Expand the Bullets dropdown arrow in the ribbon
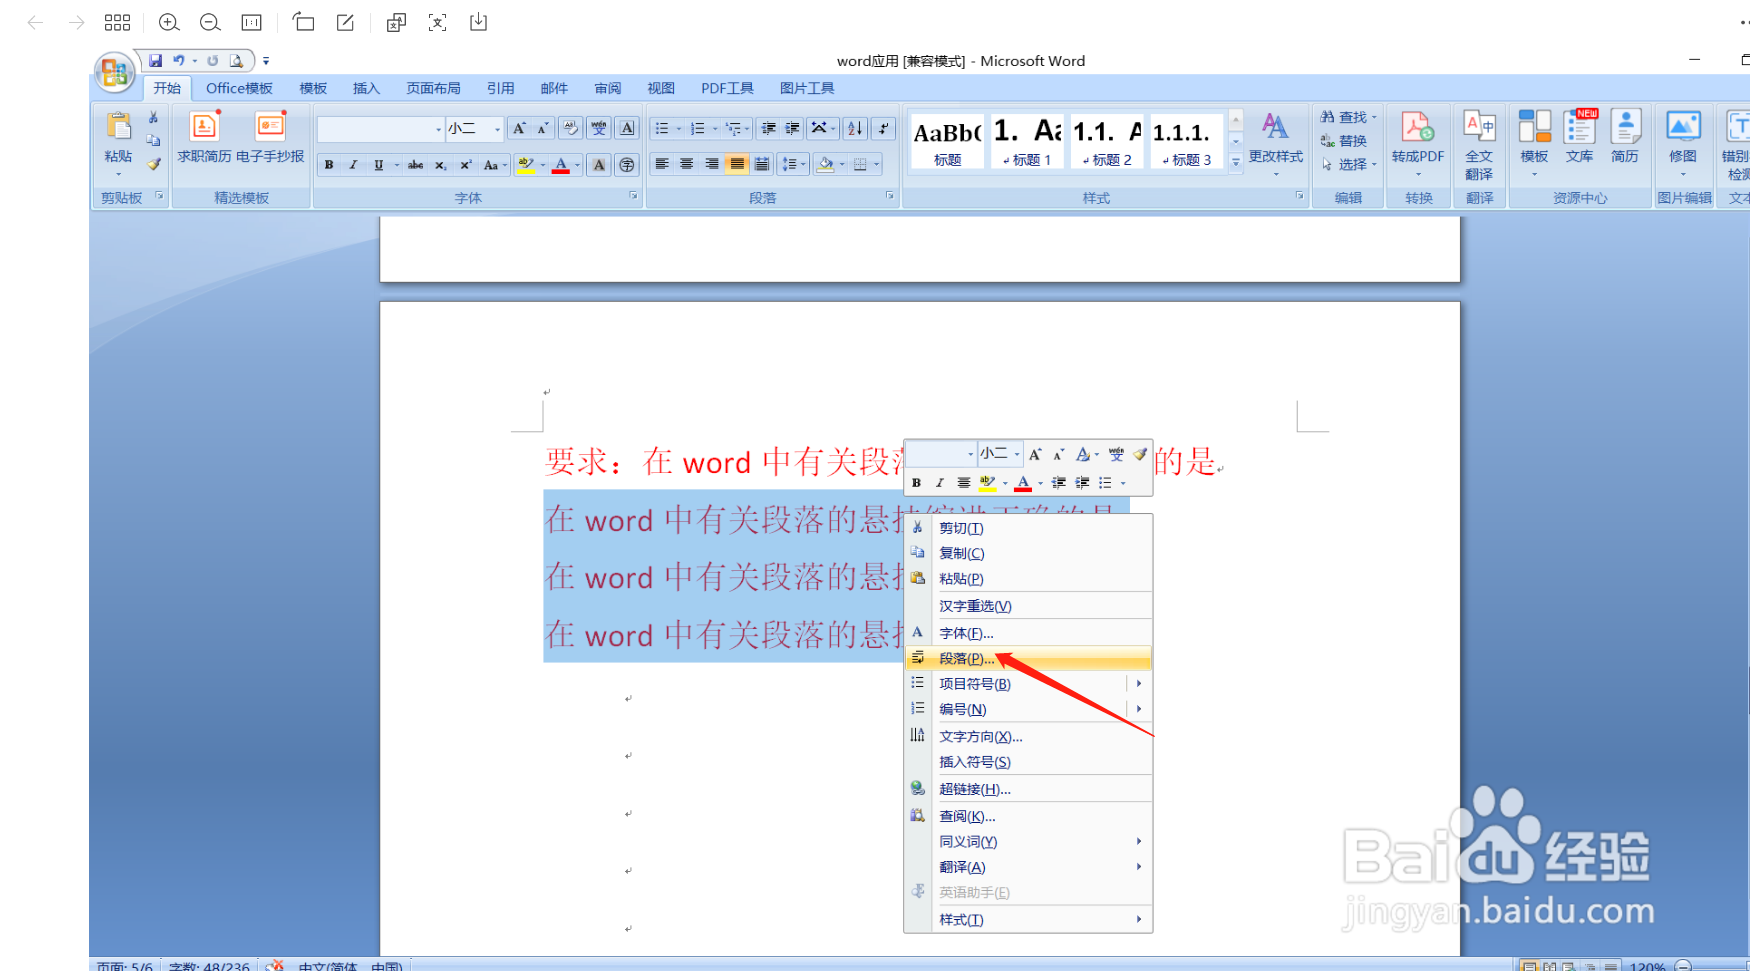 tap(679, 128)
